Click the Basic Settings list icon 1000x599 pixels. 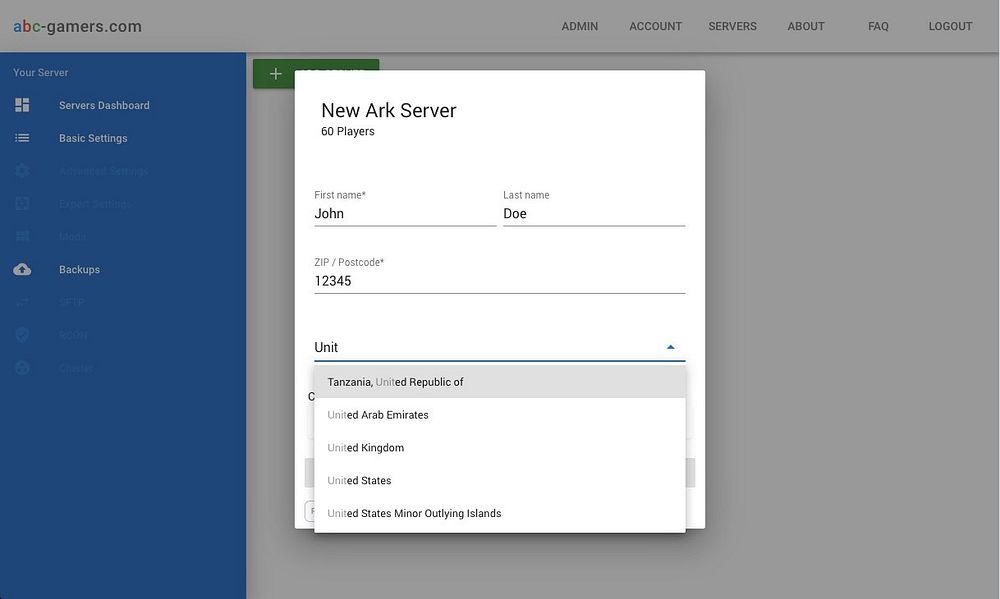click(22, 138)
